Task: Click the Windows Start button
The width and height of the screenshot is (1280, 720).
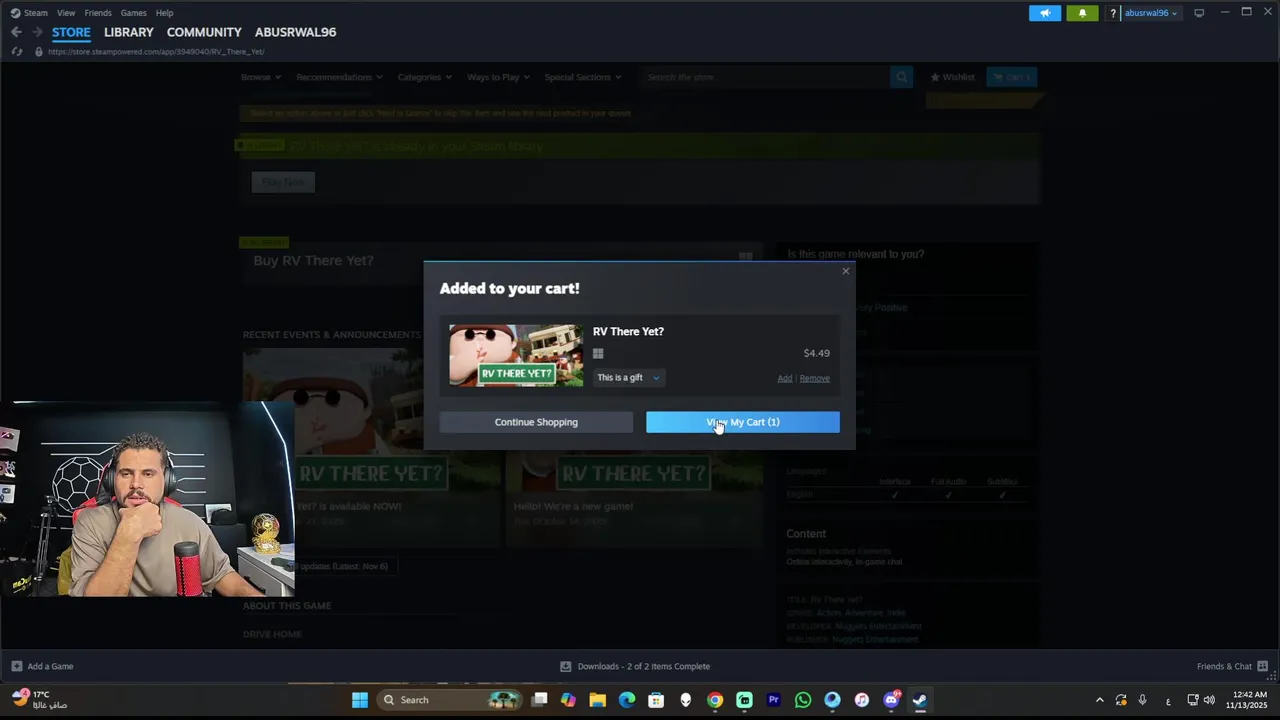Action: click(360, 700)
